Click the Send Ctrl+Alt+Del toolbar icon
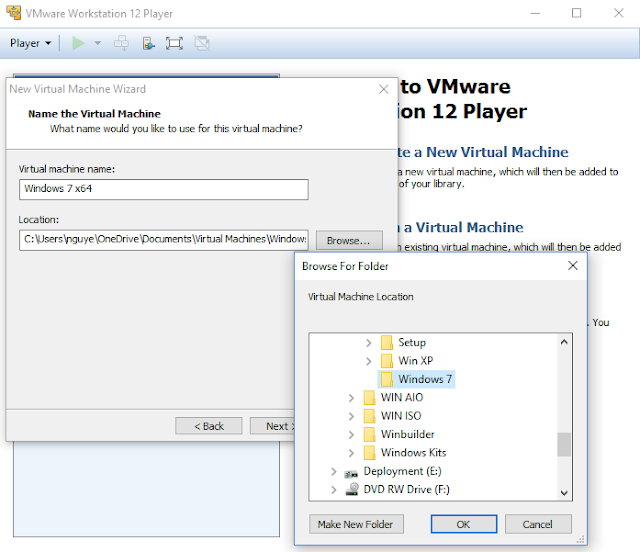The image size is (640, 552). pos(121,43)
